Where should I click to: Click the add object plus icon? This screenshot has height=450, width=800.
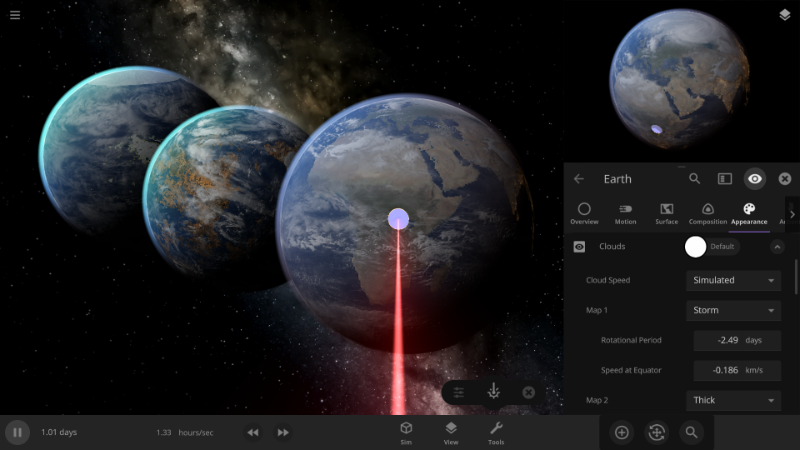[621, 432]
